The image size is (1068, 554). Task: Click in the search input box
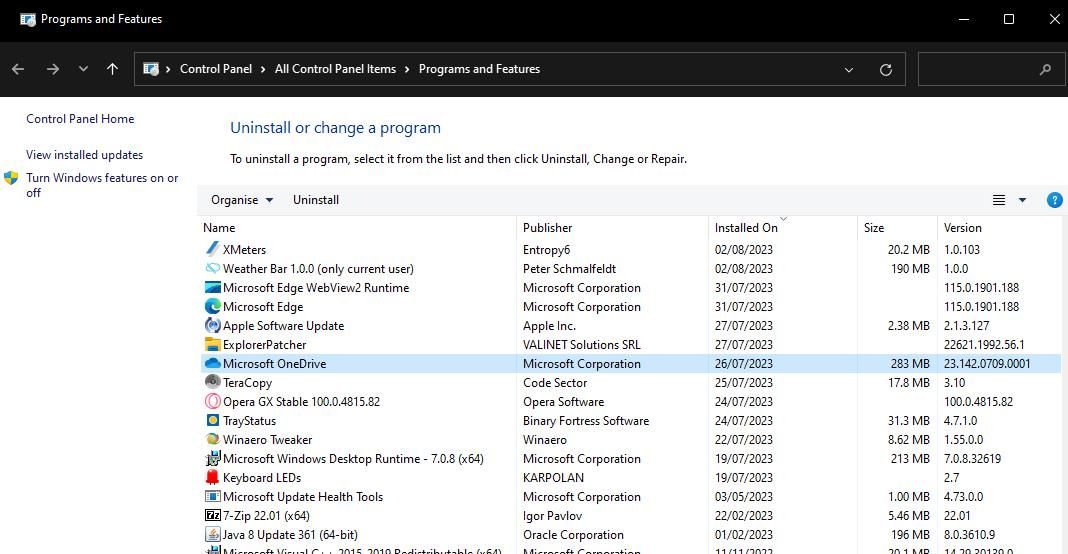coord(990,69)
